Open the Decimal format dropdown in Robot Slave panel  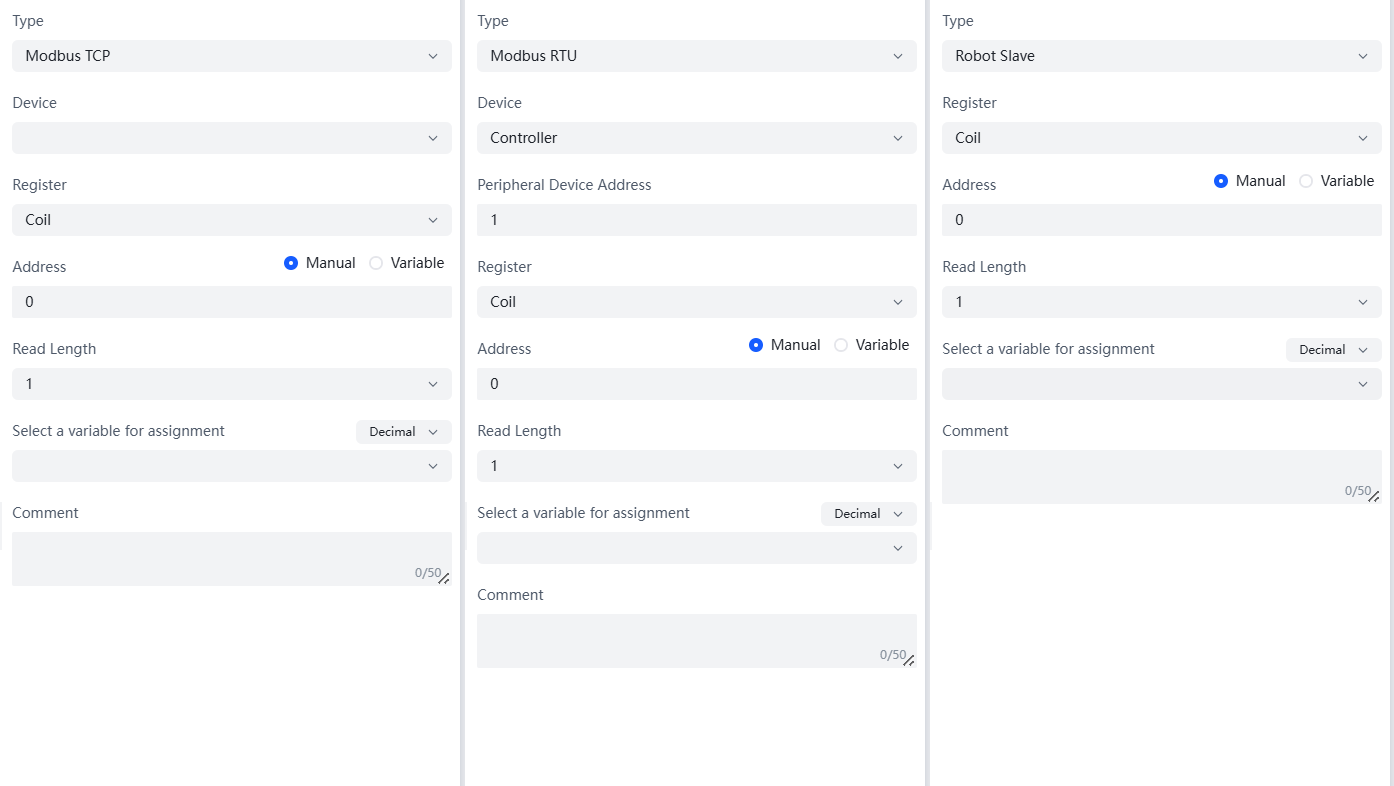click(x=1333, y=350)
